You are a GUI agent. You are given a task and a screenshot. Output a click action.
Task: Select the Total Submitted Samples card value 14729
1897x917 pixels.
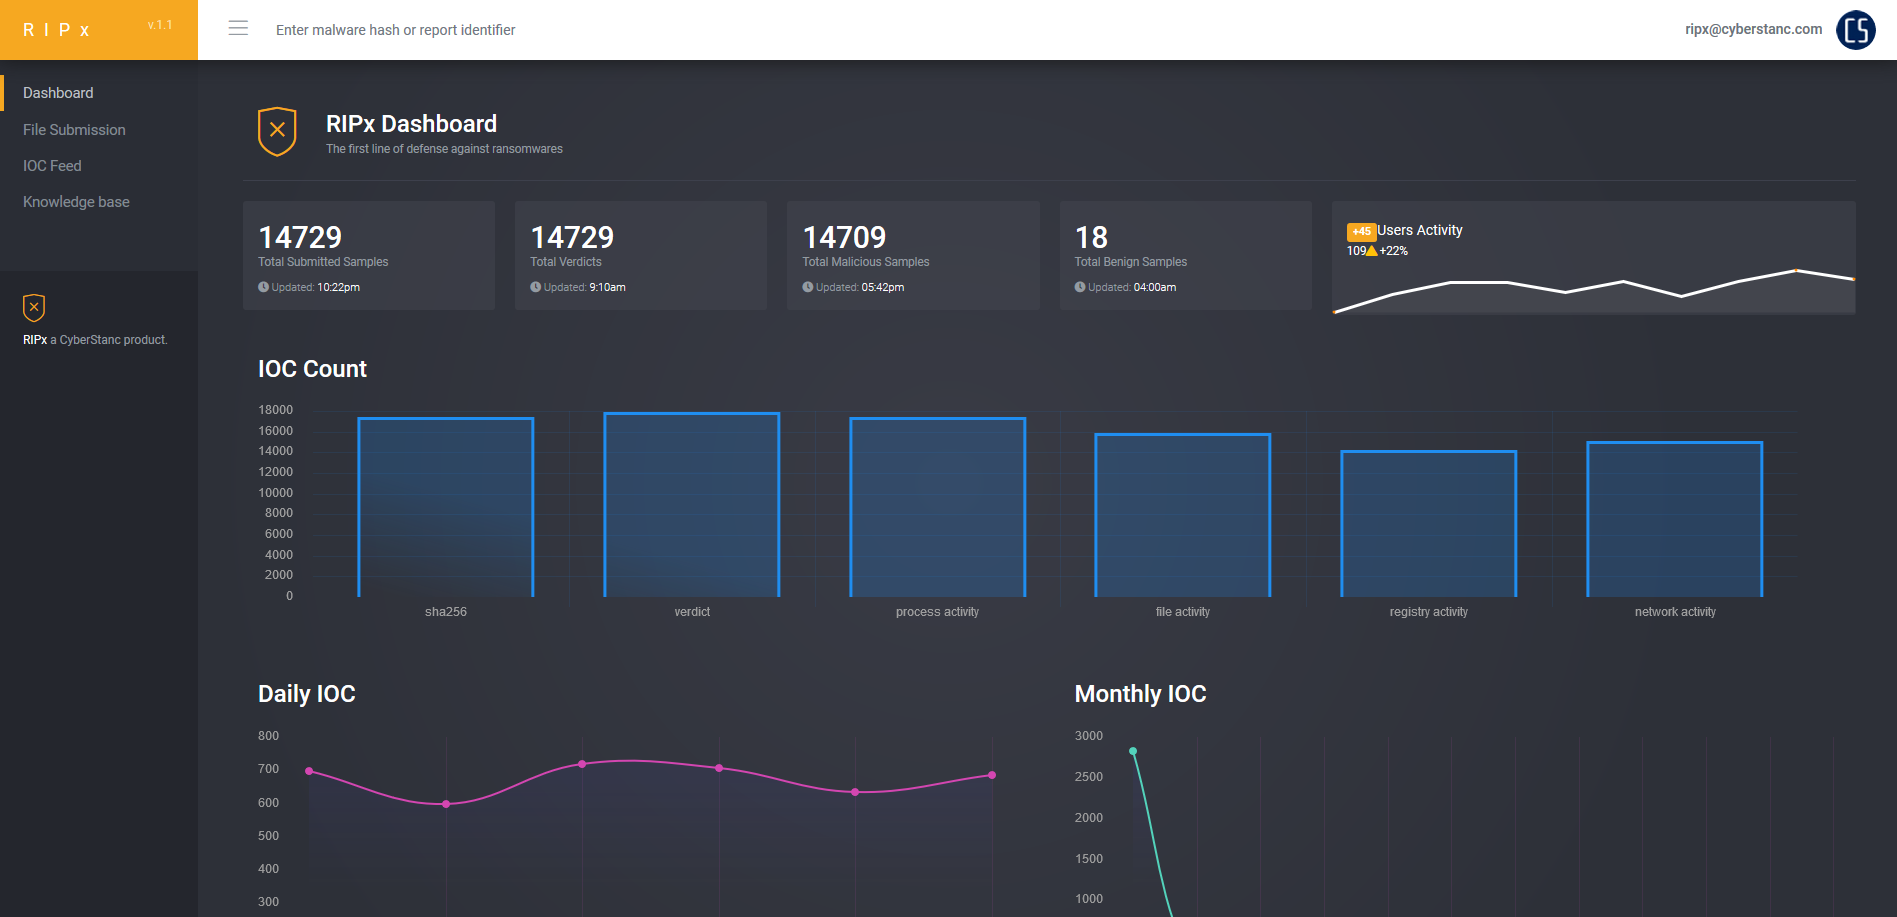pyautogui.click(x=300, y=237)
